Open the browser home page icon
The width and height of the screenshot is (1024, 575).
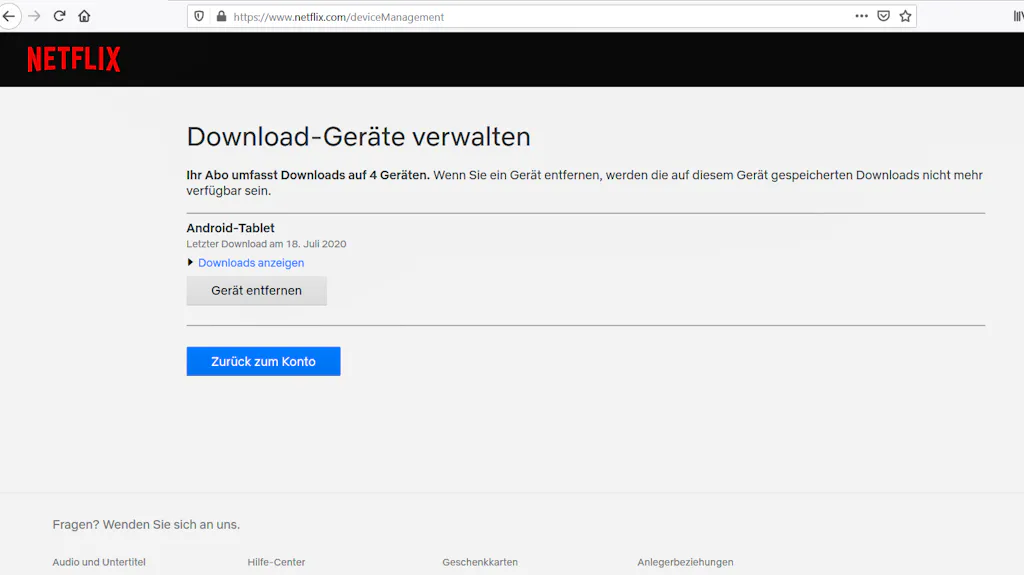click(84, 16)
